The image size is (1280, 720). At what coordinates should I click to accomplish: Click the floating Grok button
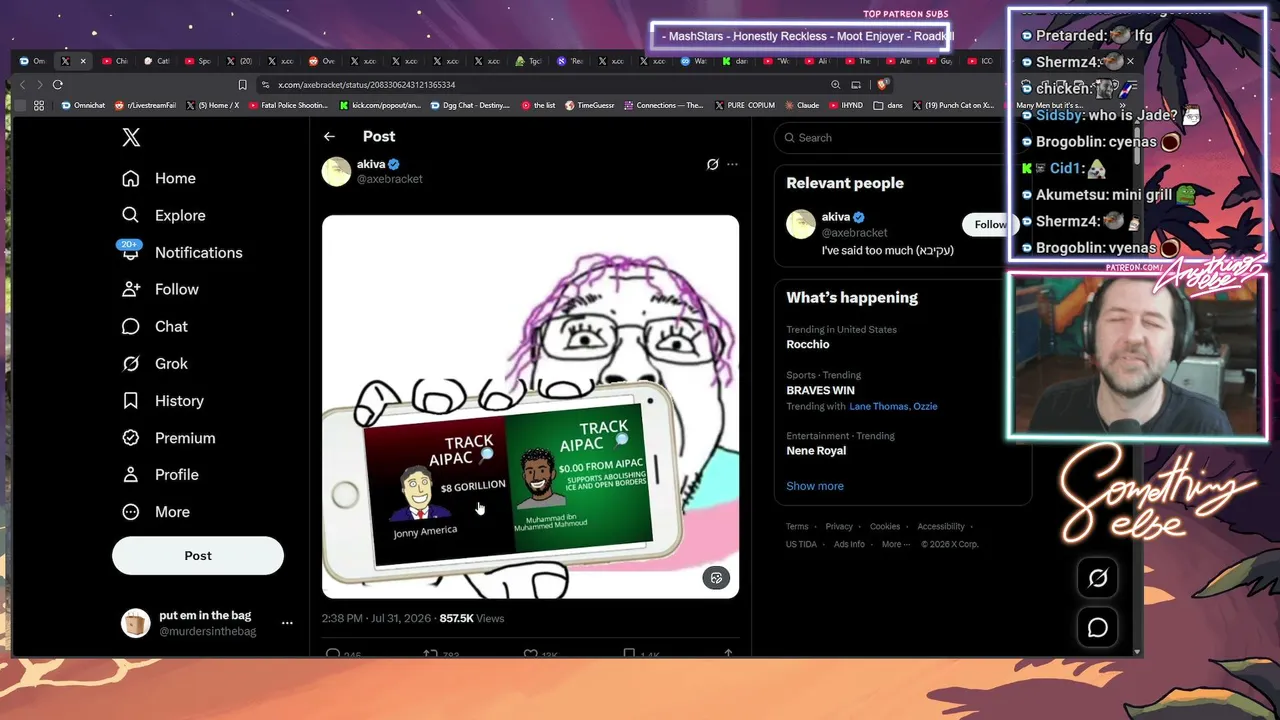tap(1098, 578)
